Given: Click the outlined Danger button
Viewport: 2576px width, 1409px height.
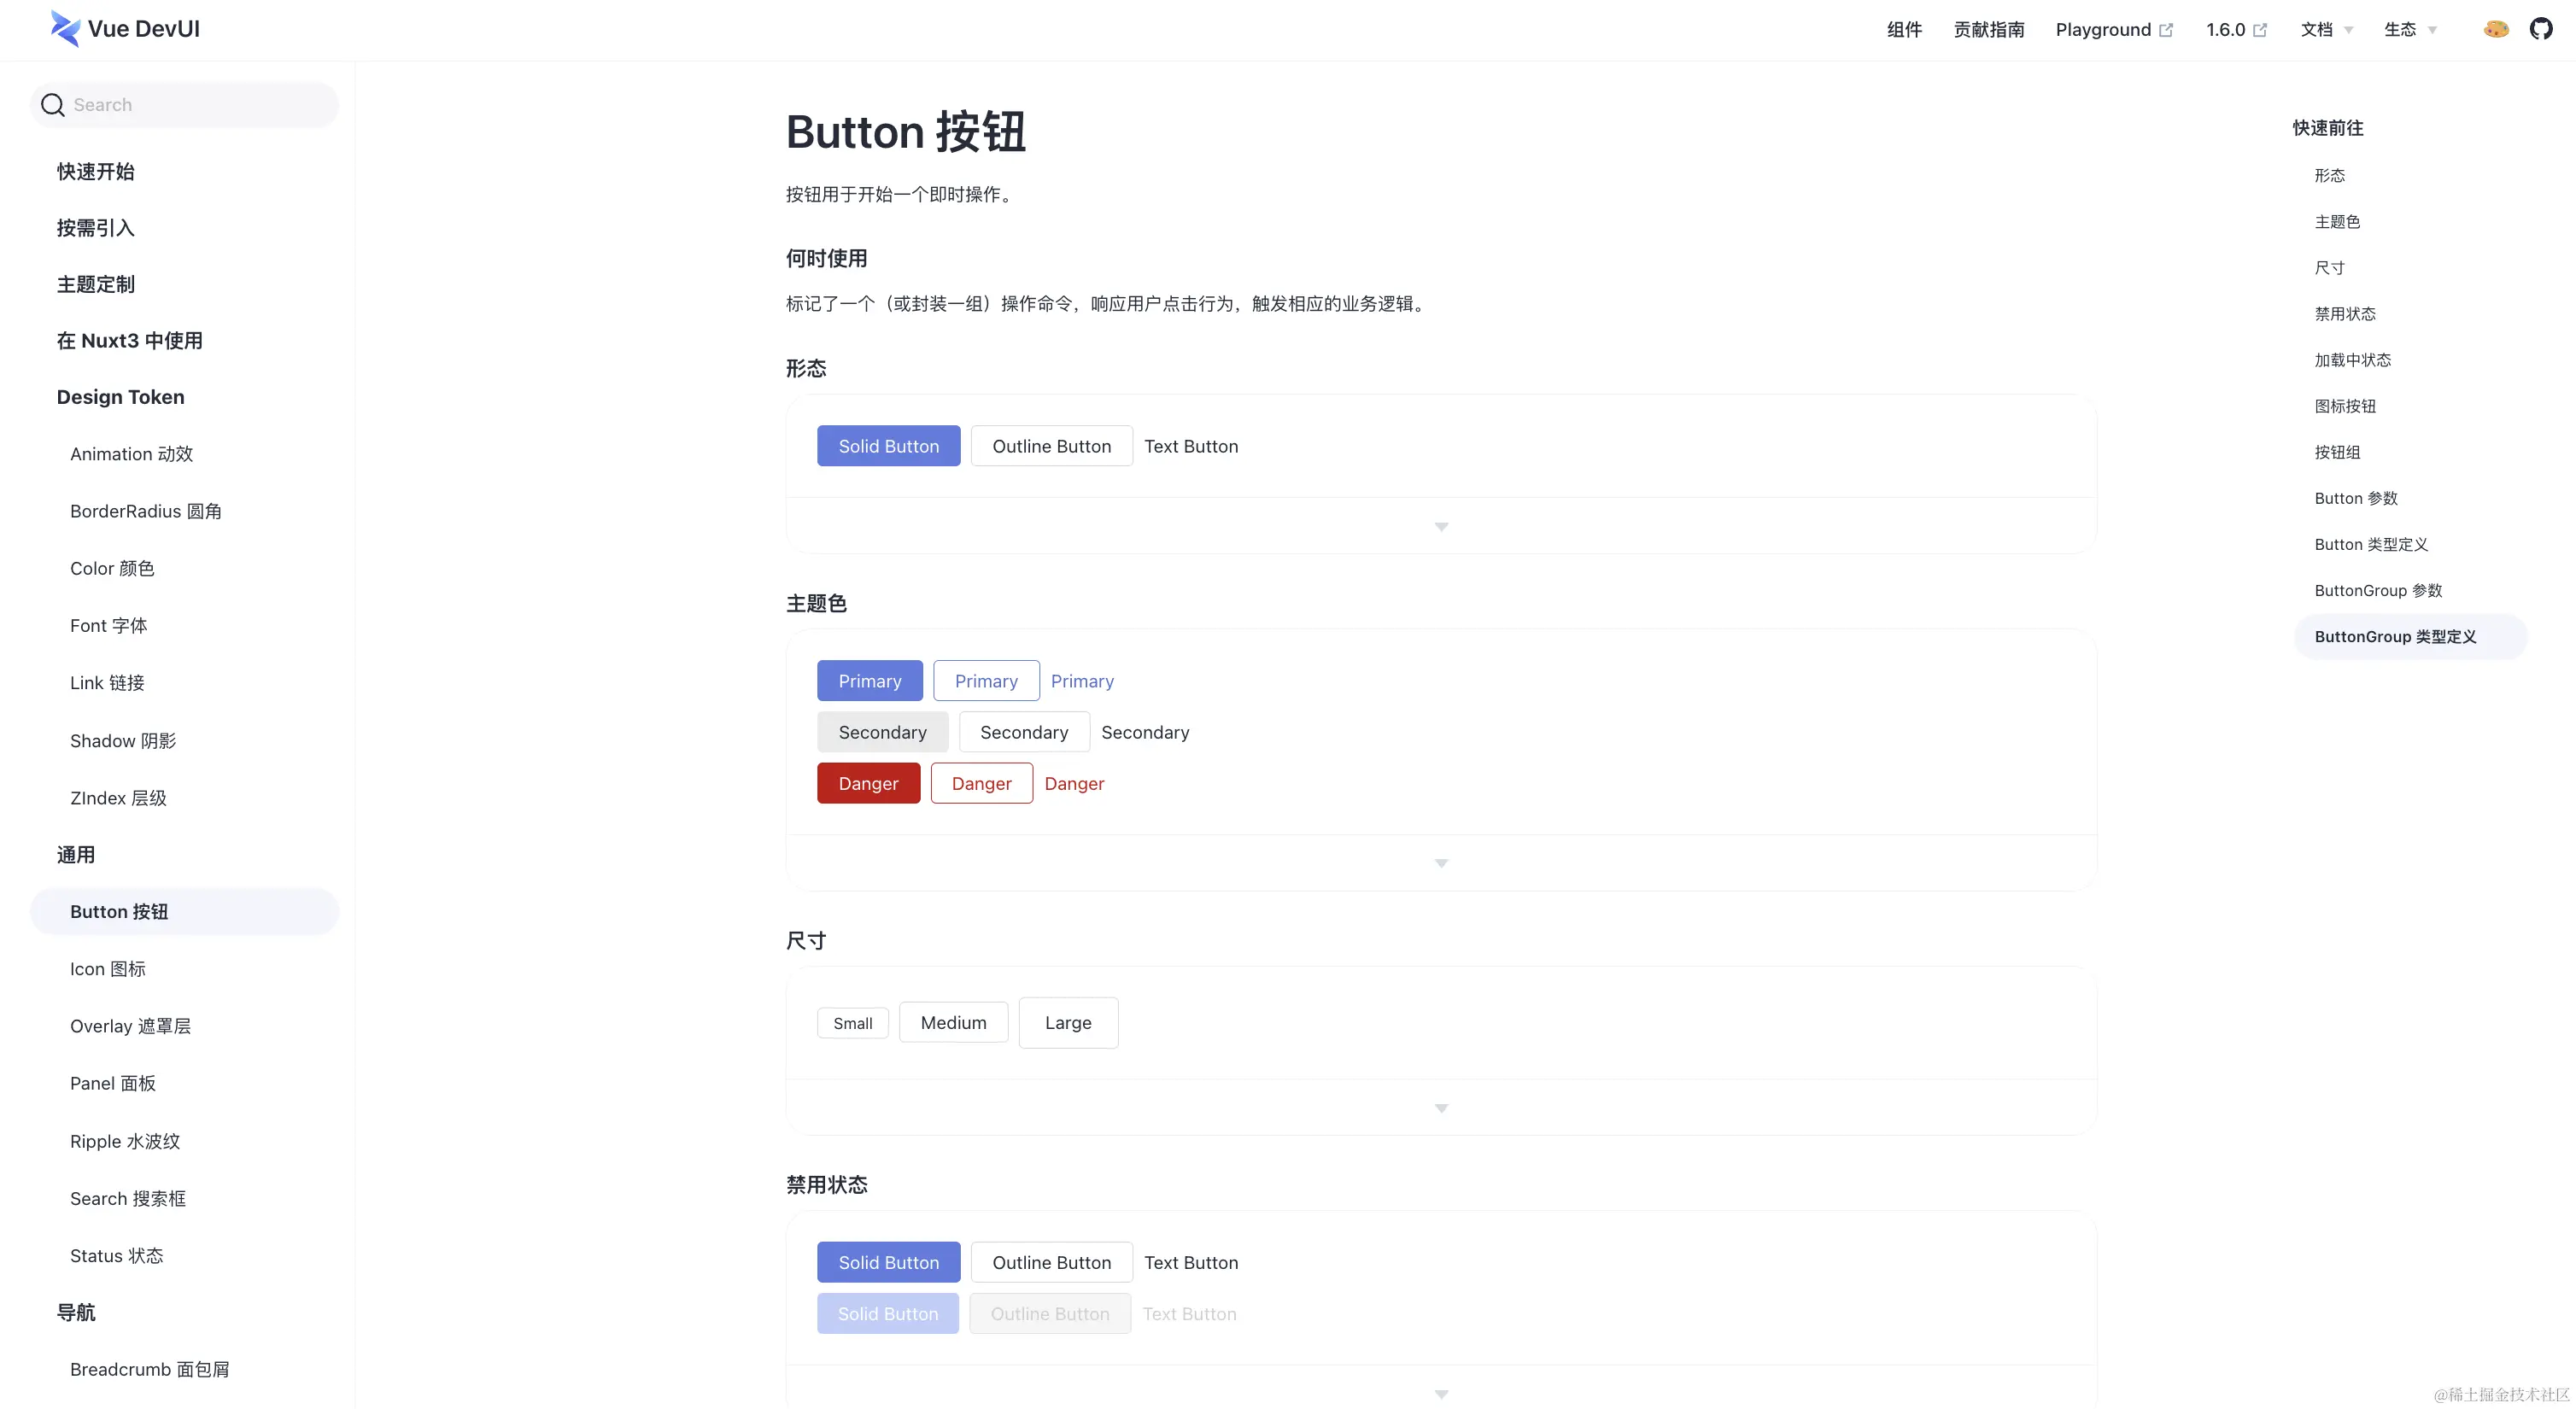Looking at the screenshot, I should (x=981, y=783).
